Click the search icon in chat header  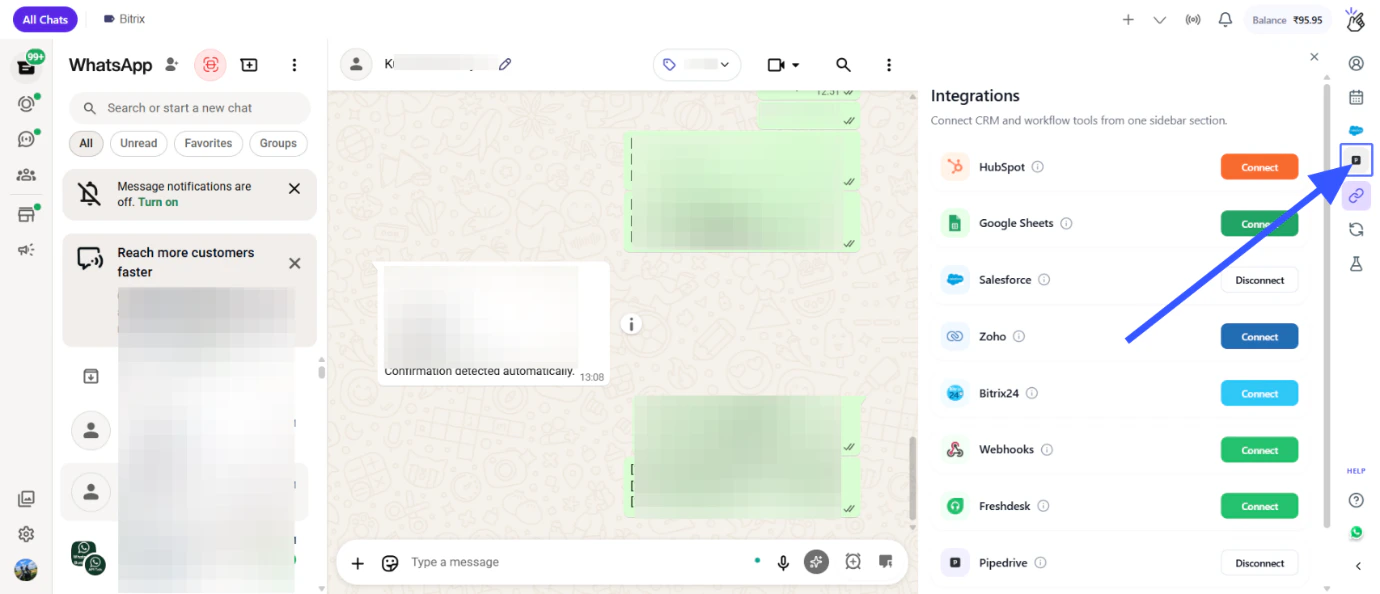coord(843,64)
